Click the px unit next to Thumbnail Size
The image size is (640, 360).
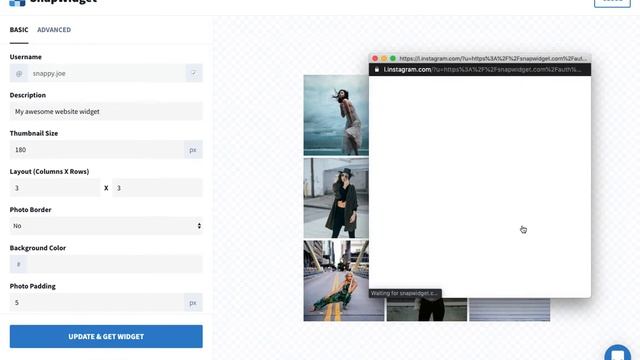(193, 150)
